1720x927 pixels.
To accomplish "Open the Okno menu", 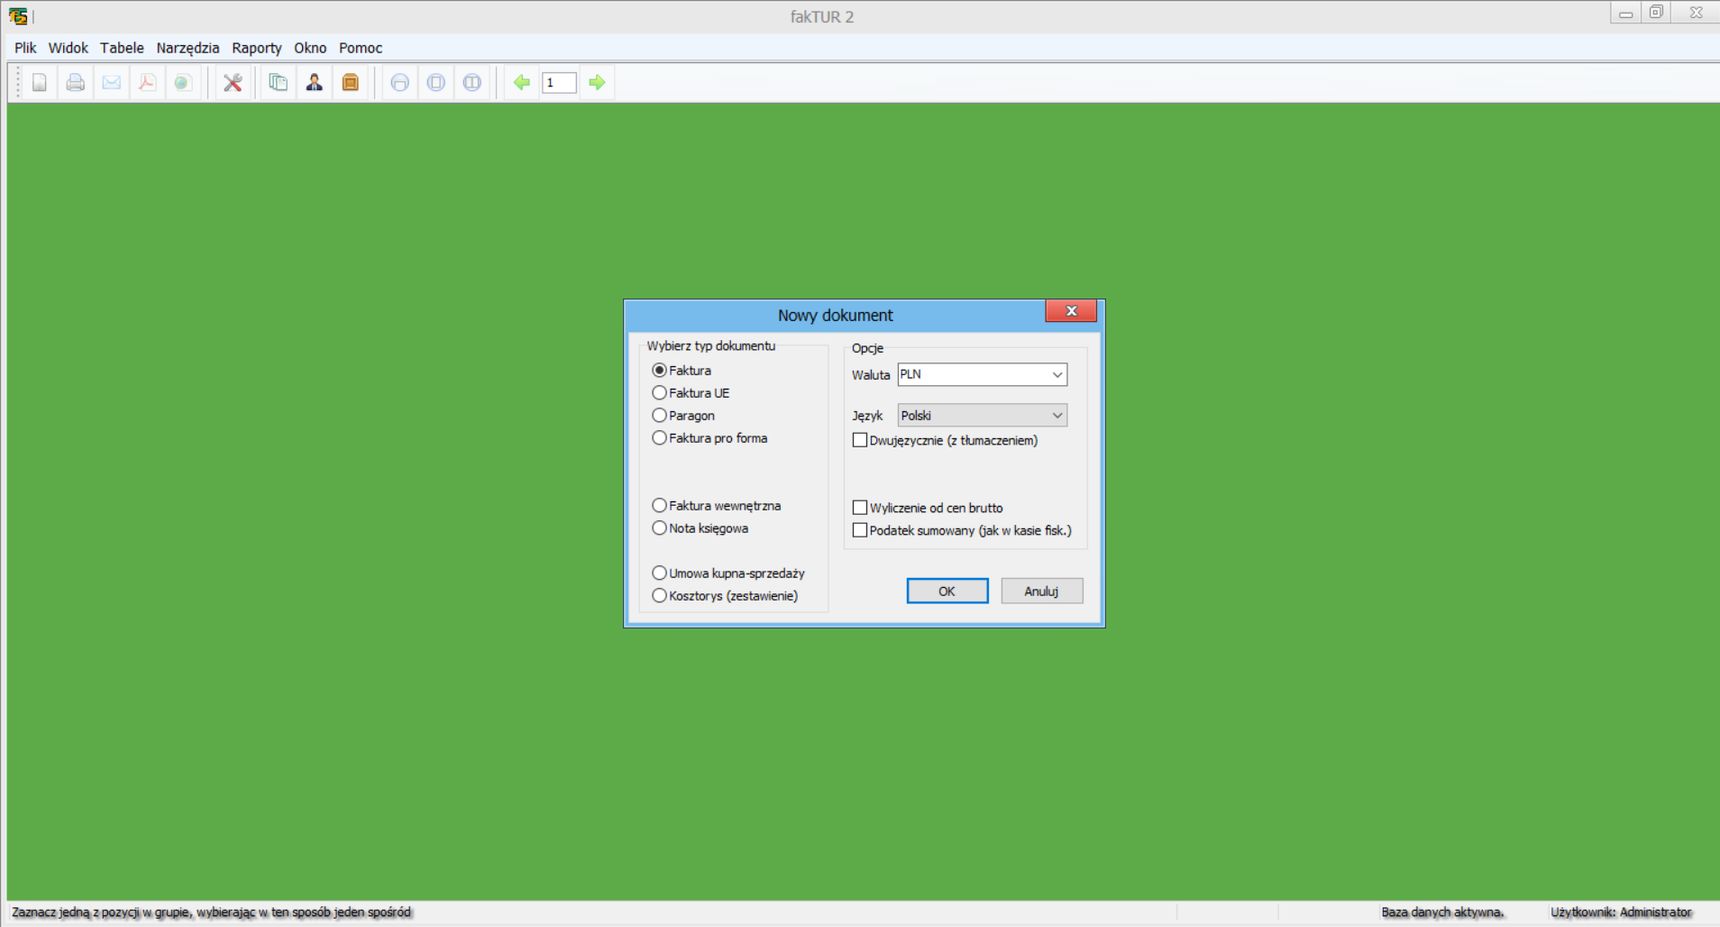I will click(310, 48).
